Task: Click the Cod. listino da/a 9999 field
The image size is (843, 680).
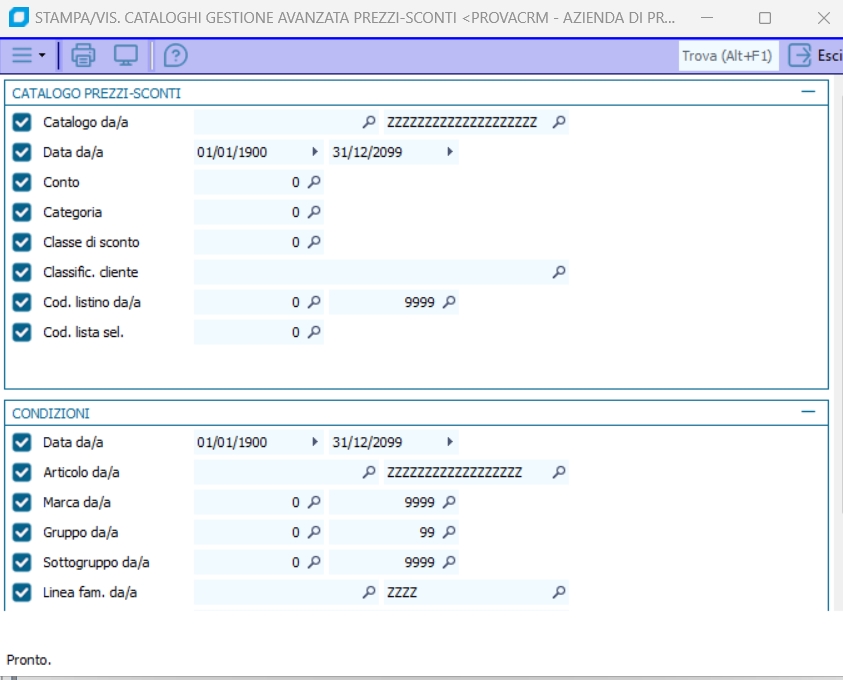Action: (x=385, y=302)
